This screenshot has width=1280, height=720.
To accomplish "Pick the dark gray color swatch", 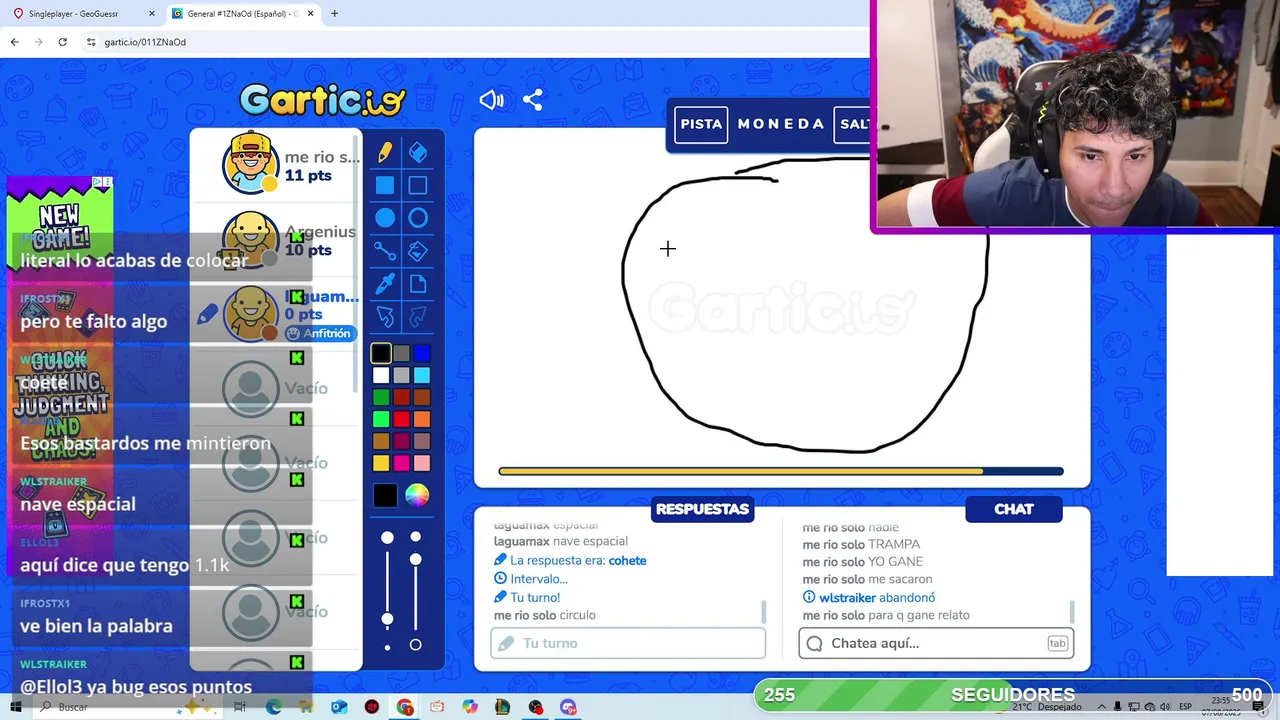I will [401, 353].
